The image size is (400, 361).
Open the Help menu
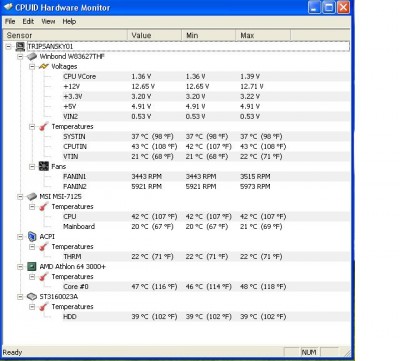69,21
